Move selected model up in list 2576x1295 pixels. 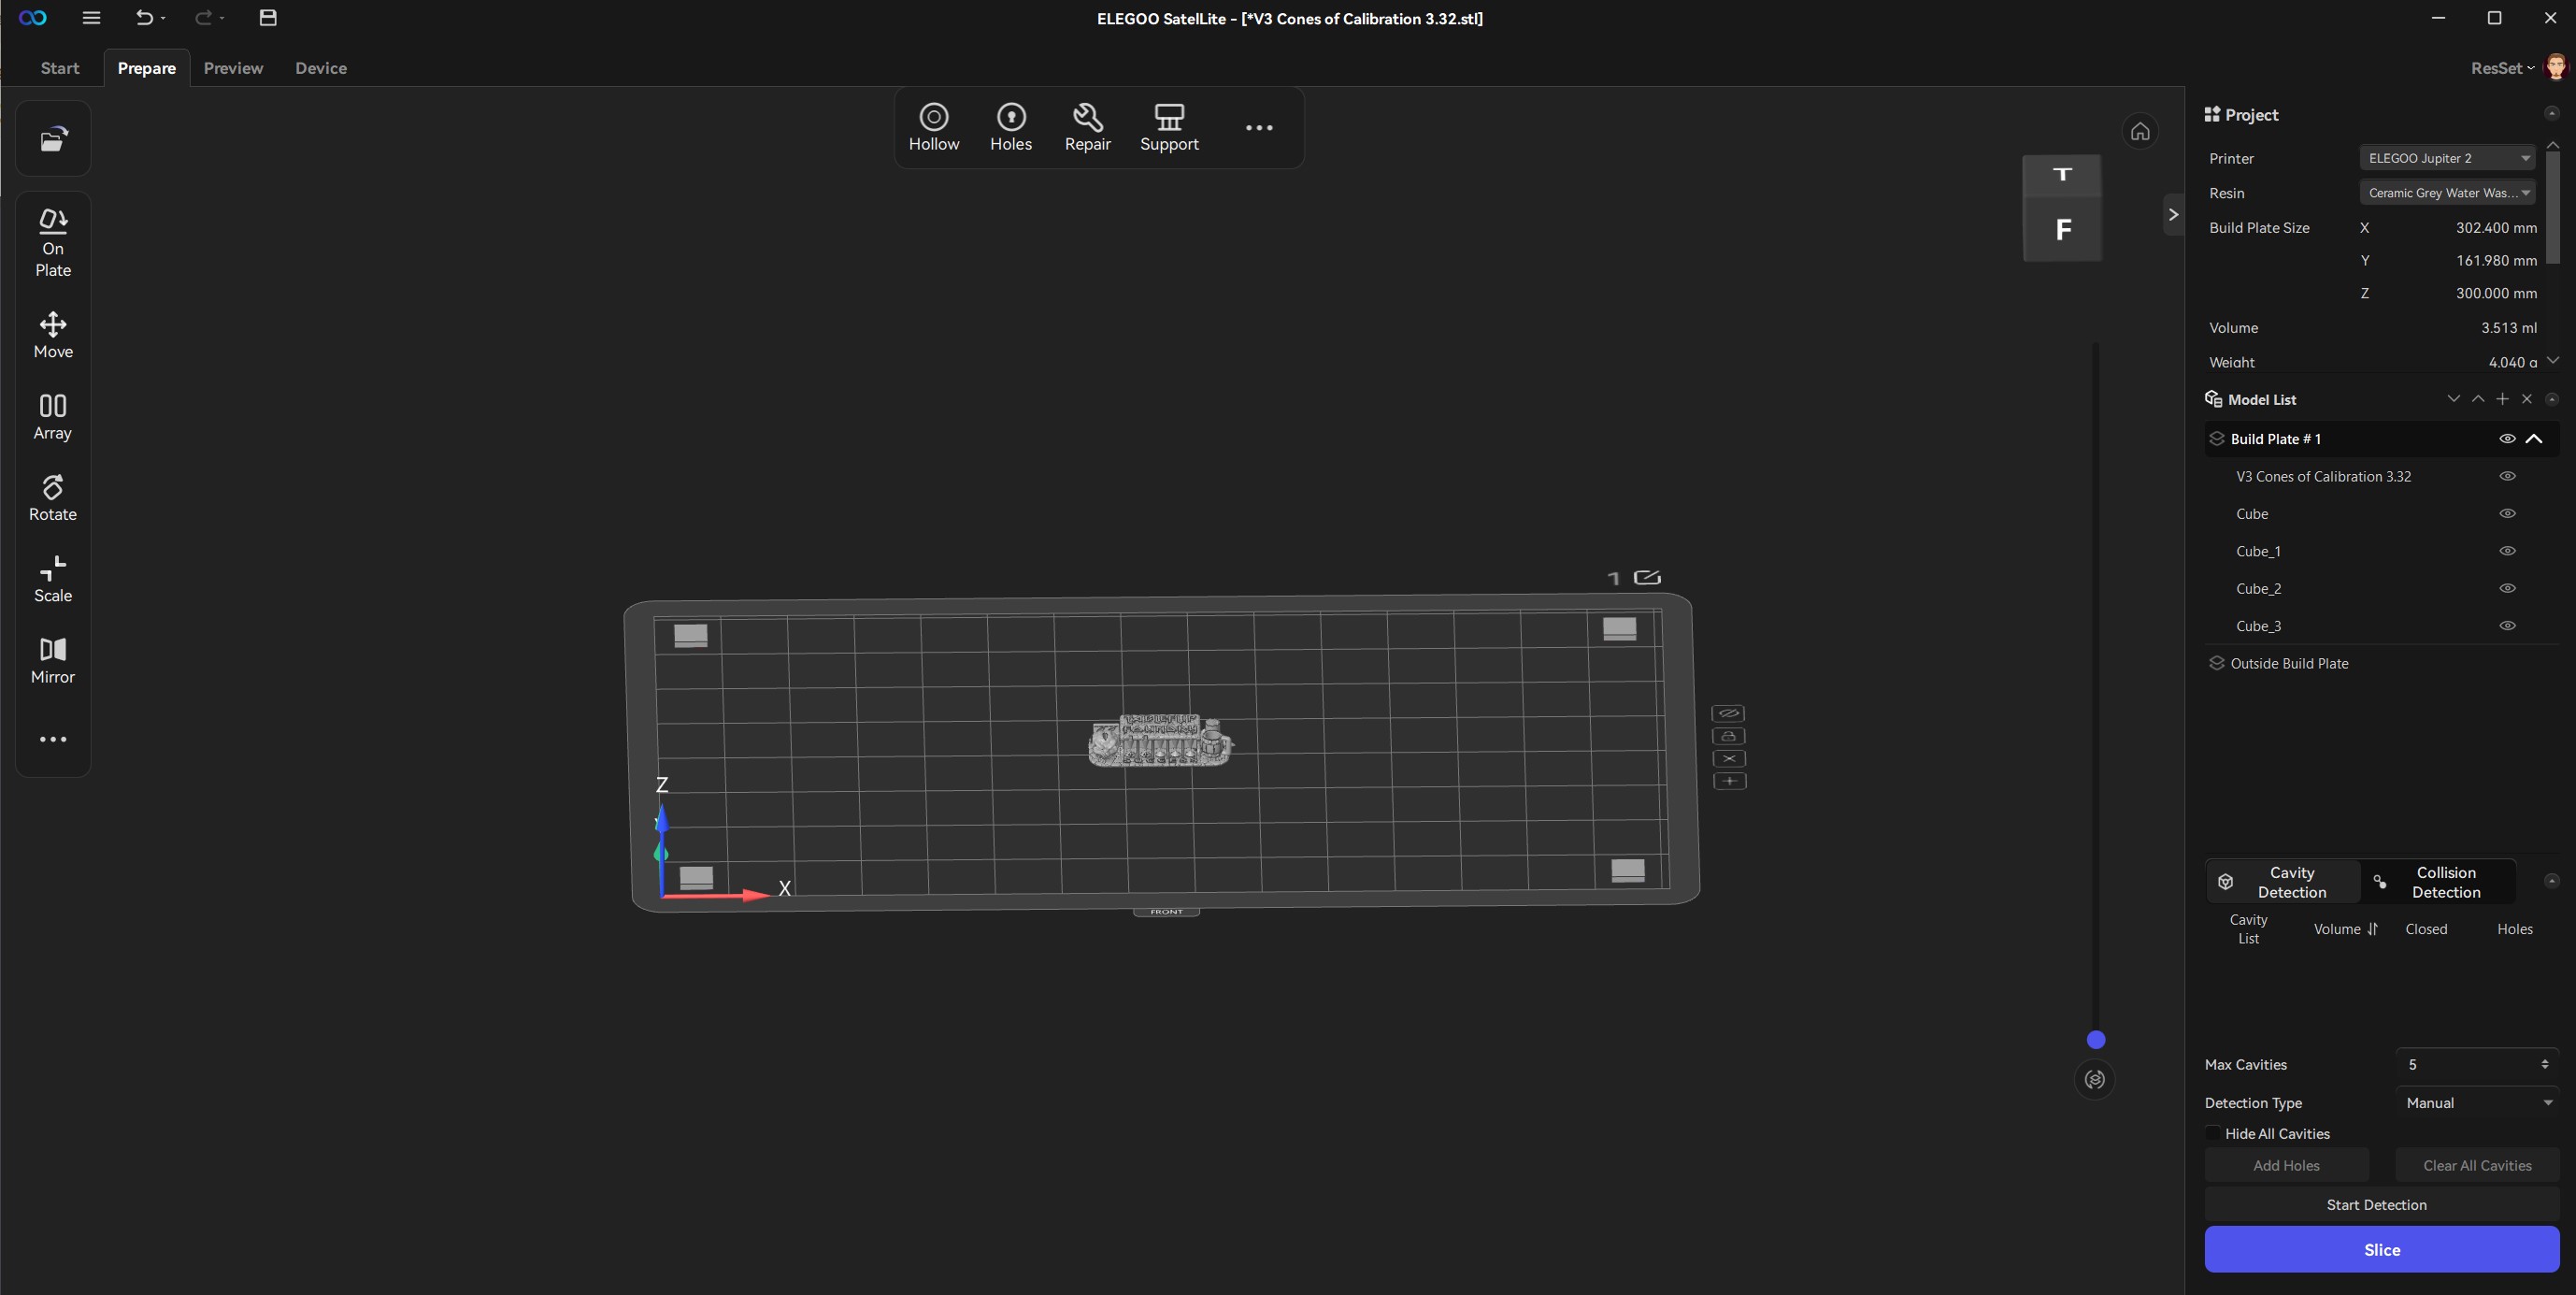pos(2478,399)
